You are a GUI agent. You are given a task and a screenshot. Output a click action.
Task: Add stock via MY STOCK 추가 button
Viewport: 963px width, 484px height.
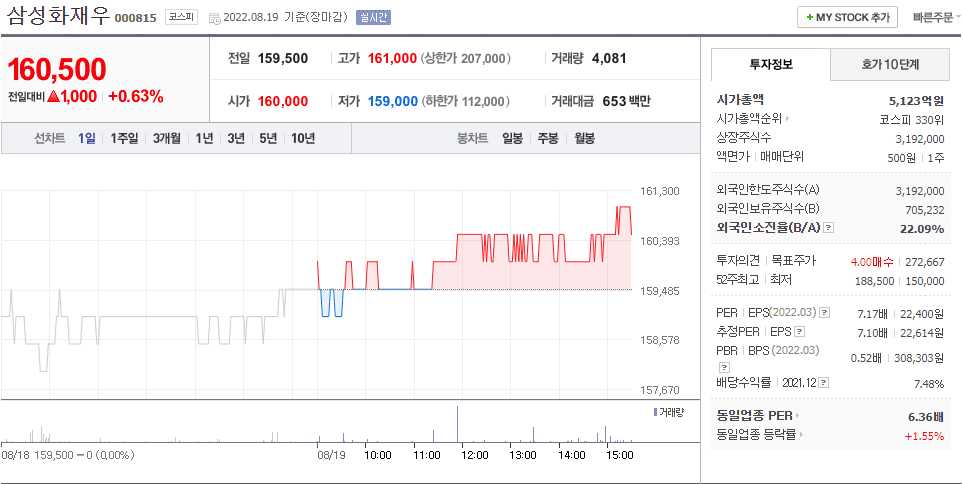[x=848, y=17]
